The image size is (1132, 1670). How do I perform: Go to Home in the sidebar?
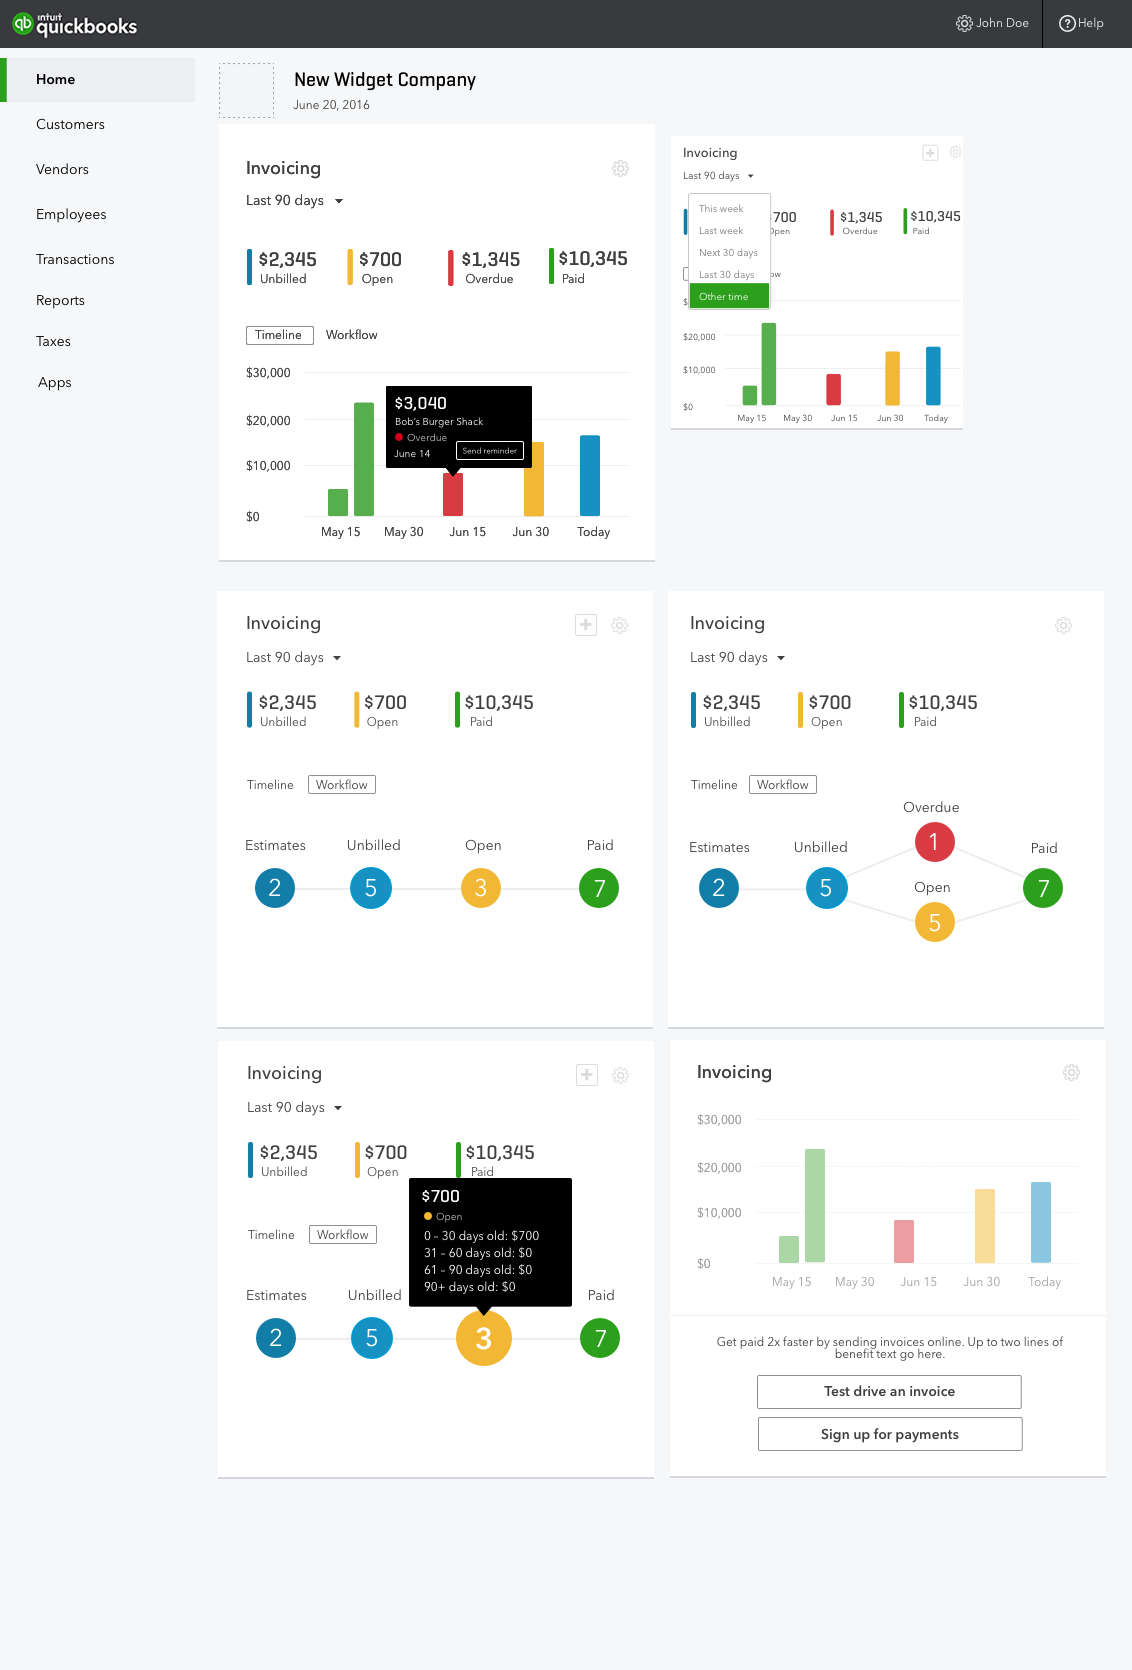coord(97,79)
